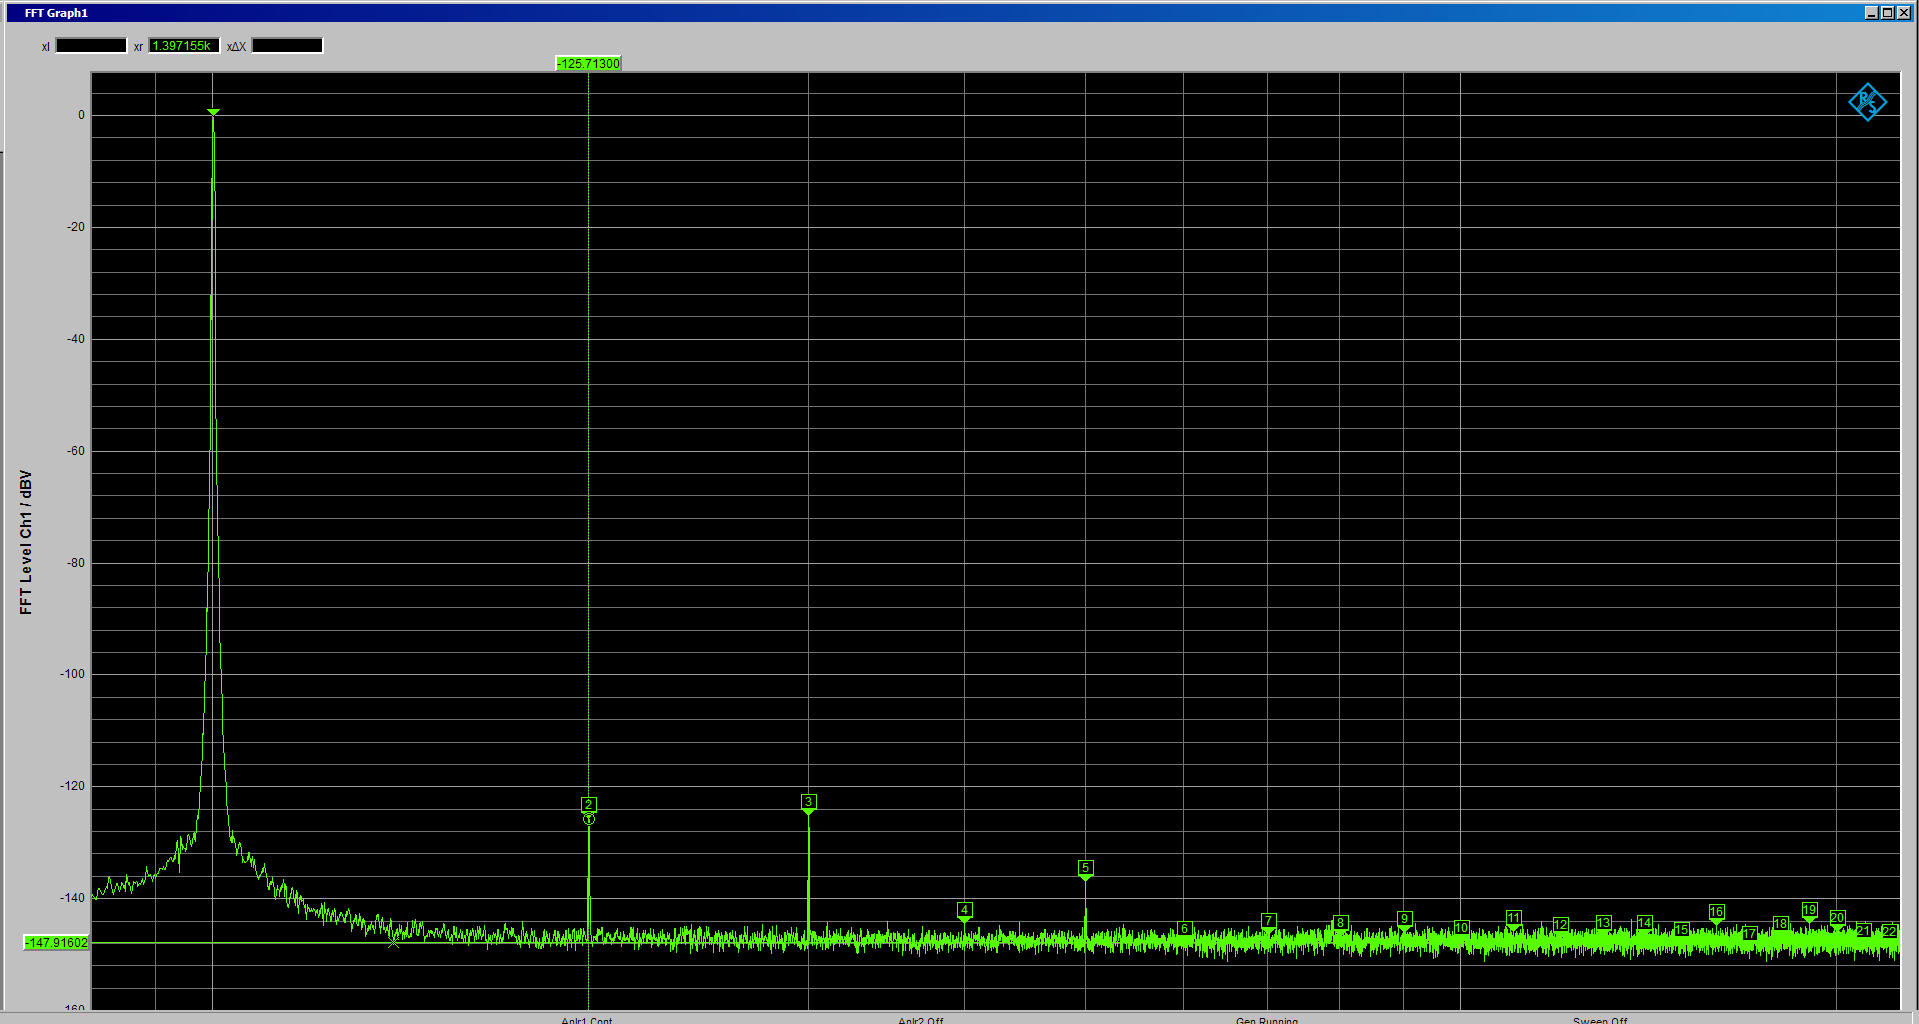This screenshot has width=1919, height=1024.
Task: Select harmonic marker 13
Action: point(1604,923)
